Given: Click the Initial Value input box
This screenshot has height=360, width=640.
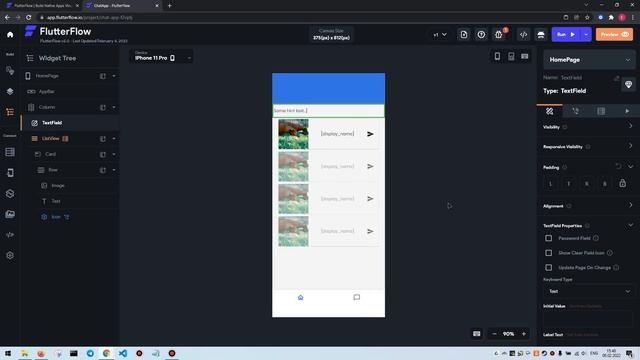Looking at the screenshot, I should pyautogui.click(x=588, y=318).
